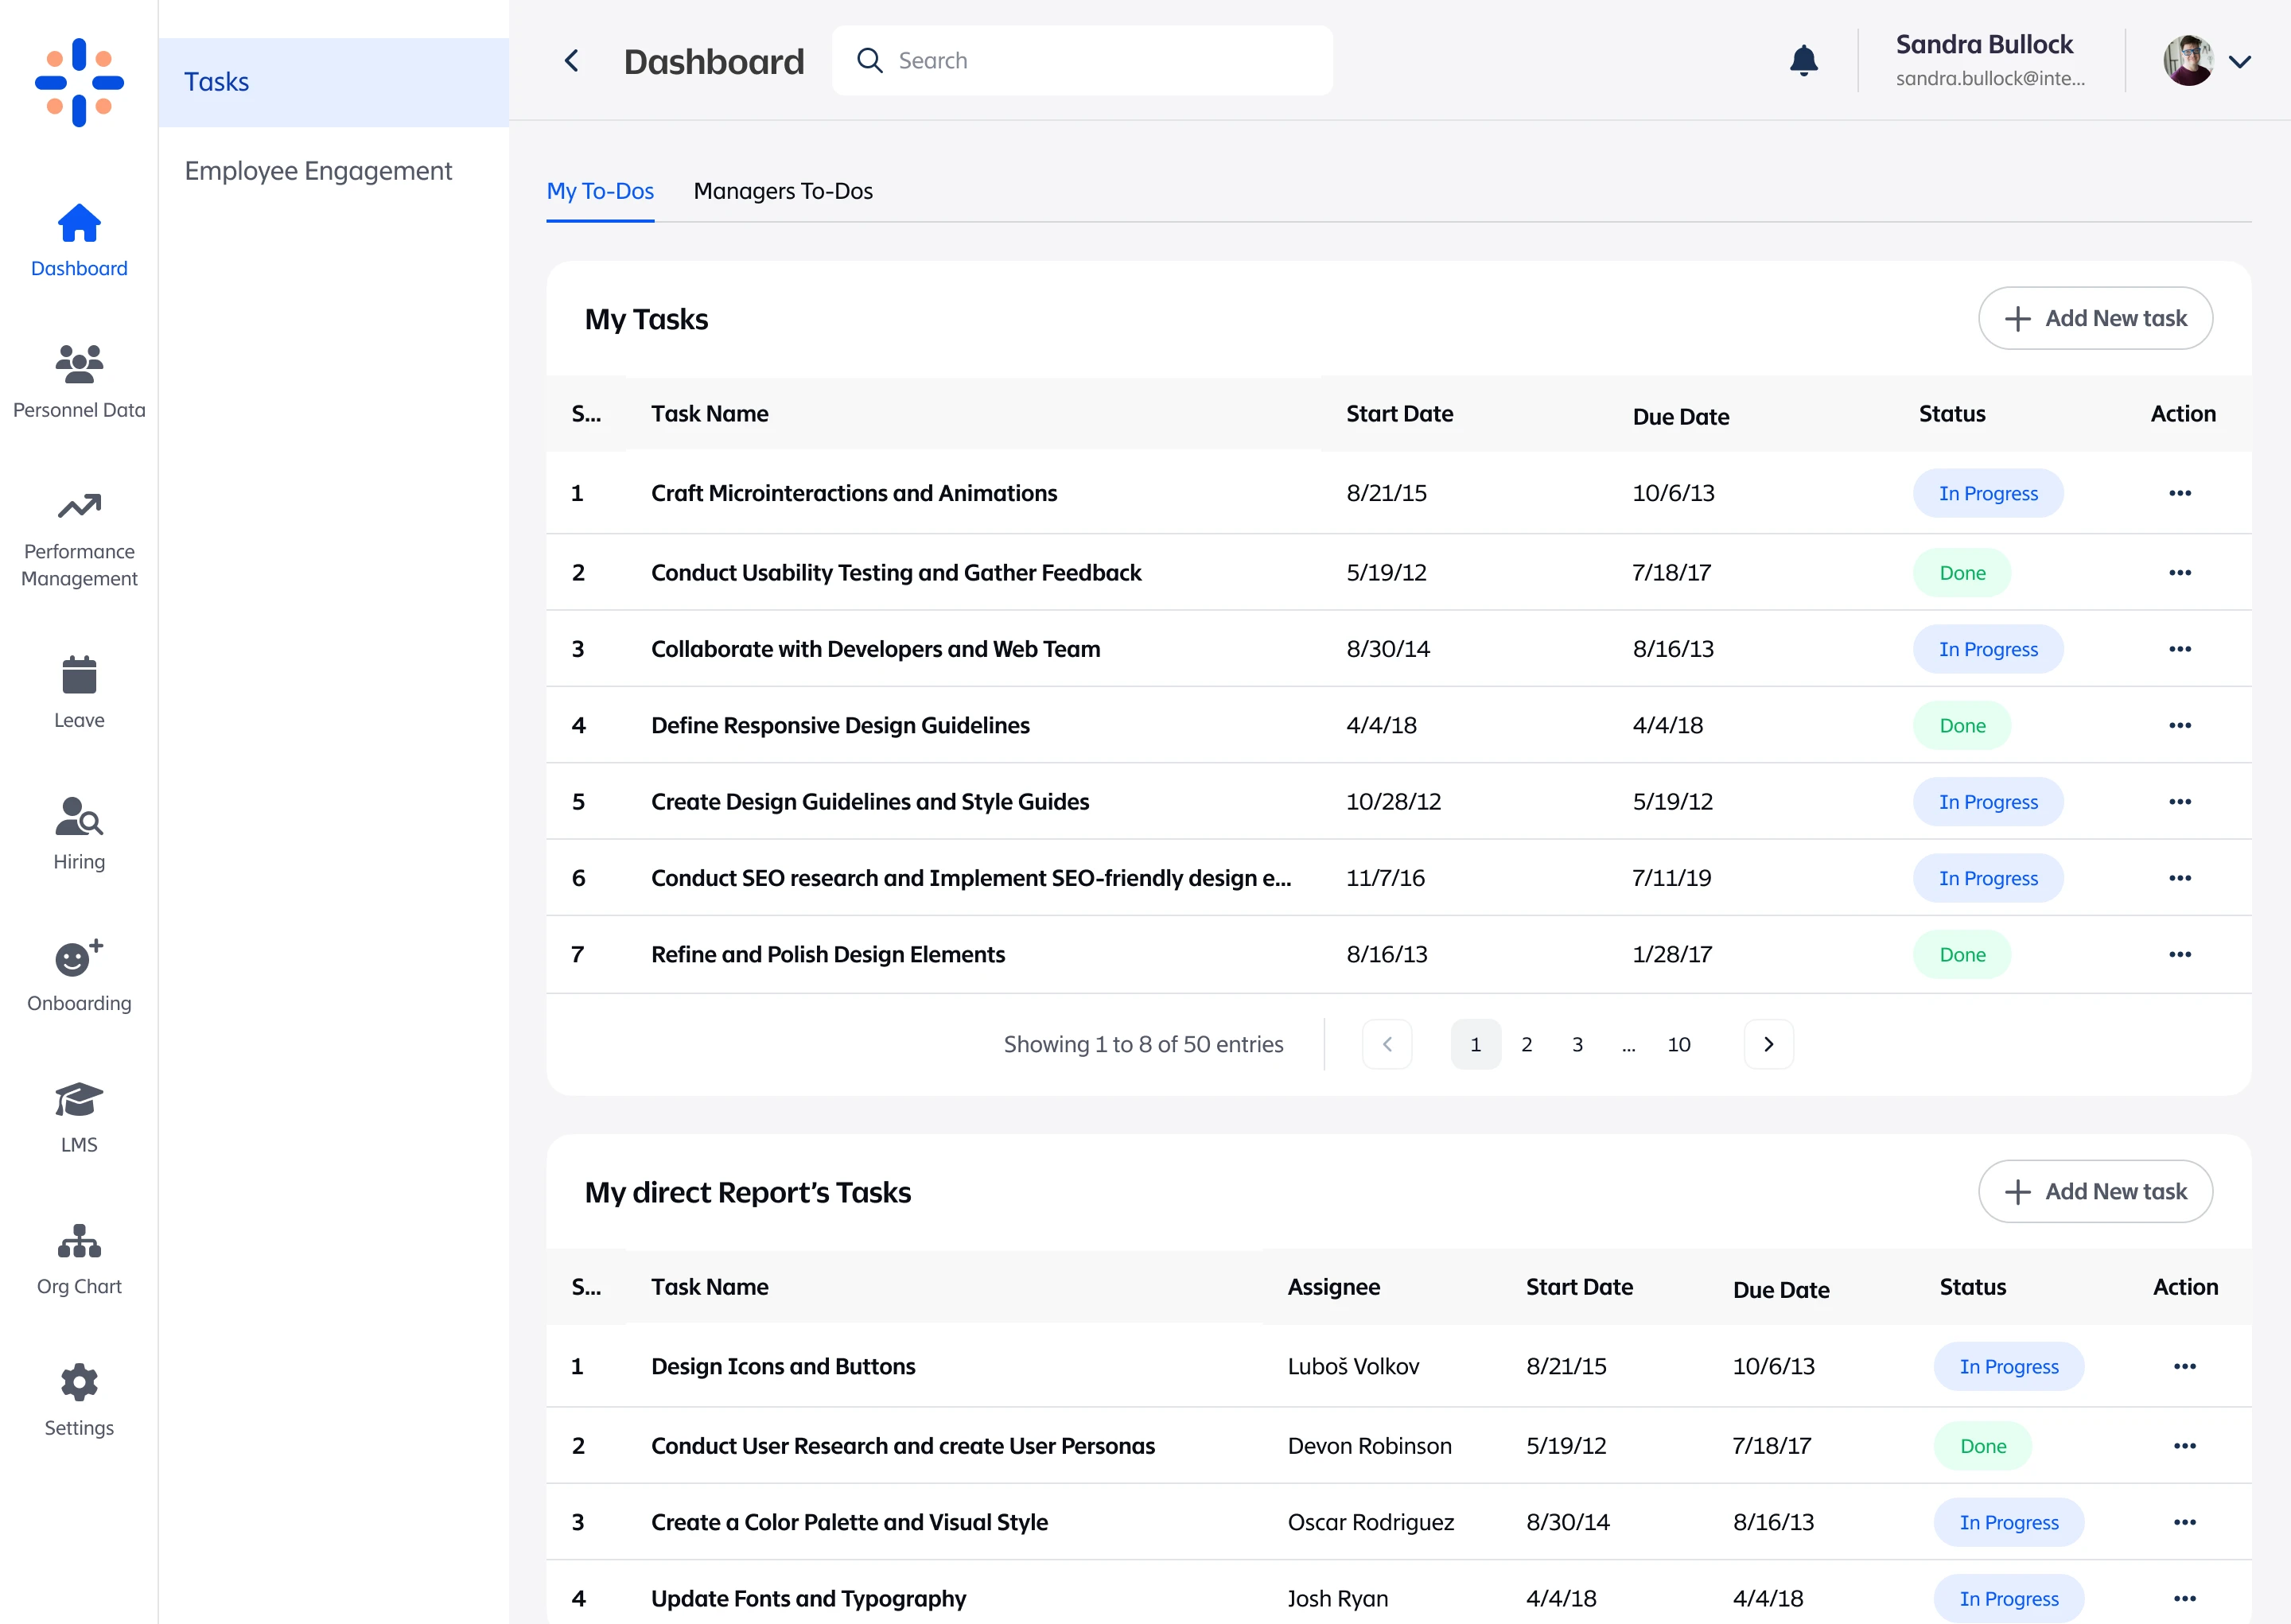The width and height of the screenshot is (2291, 1624).
Task: Open Performance Management section
Action: coord(79,538)
